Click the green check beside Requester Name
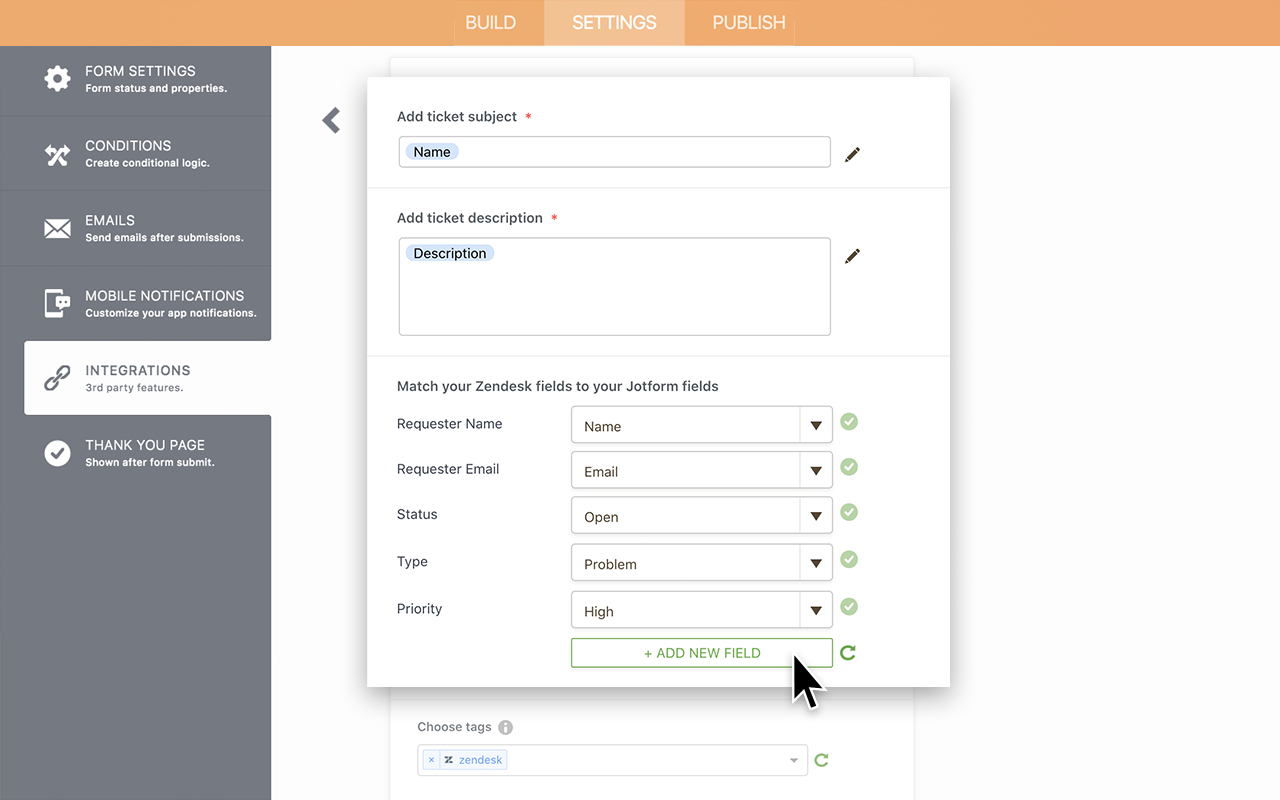This screenshot has height=800, width=1280. tap(848, 422)
